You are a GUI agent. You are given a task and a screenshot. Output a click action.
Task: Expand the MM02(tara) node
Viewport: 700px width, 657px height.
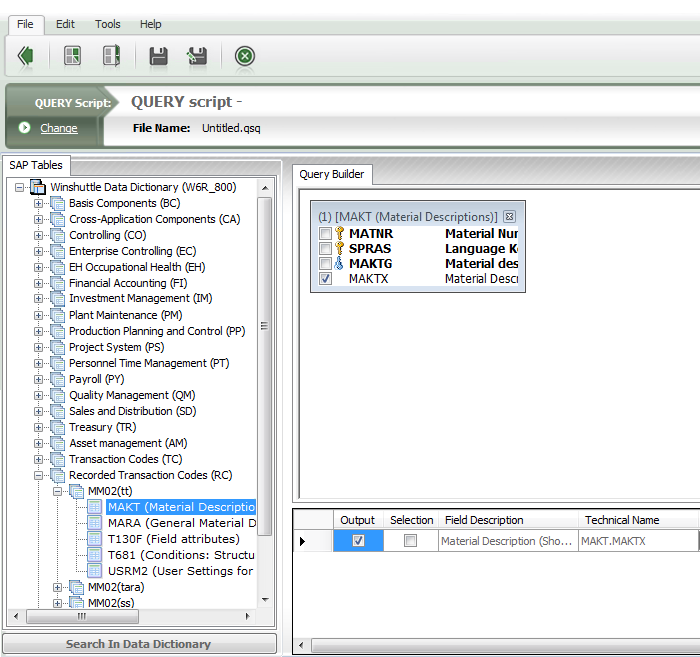(x=57, y=588)
